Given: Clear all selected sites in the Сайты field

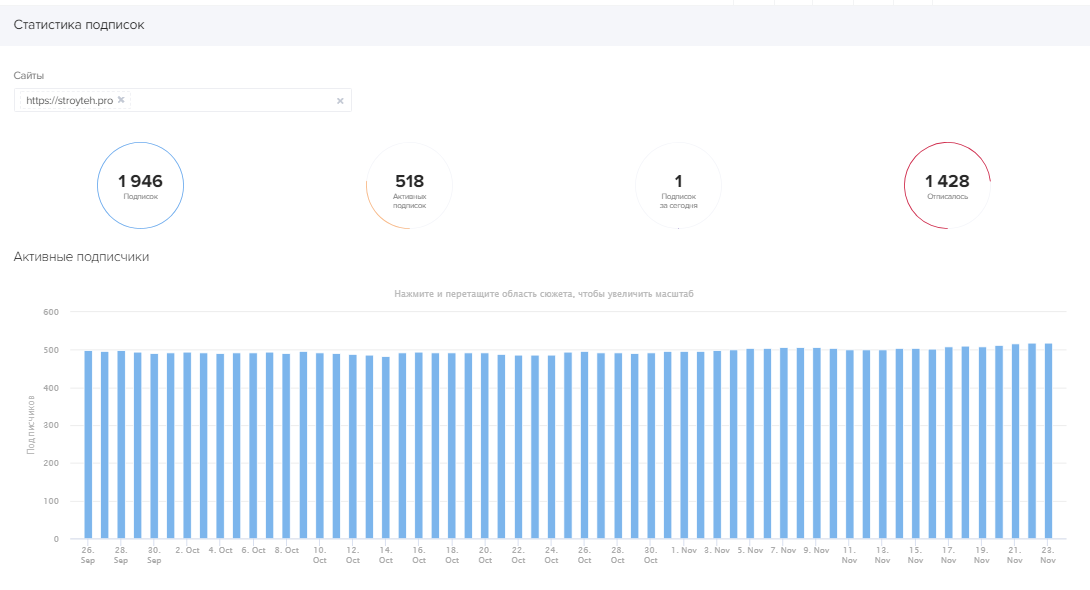Looking at the screenshot, I should [x=340, y=100].
